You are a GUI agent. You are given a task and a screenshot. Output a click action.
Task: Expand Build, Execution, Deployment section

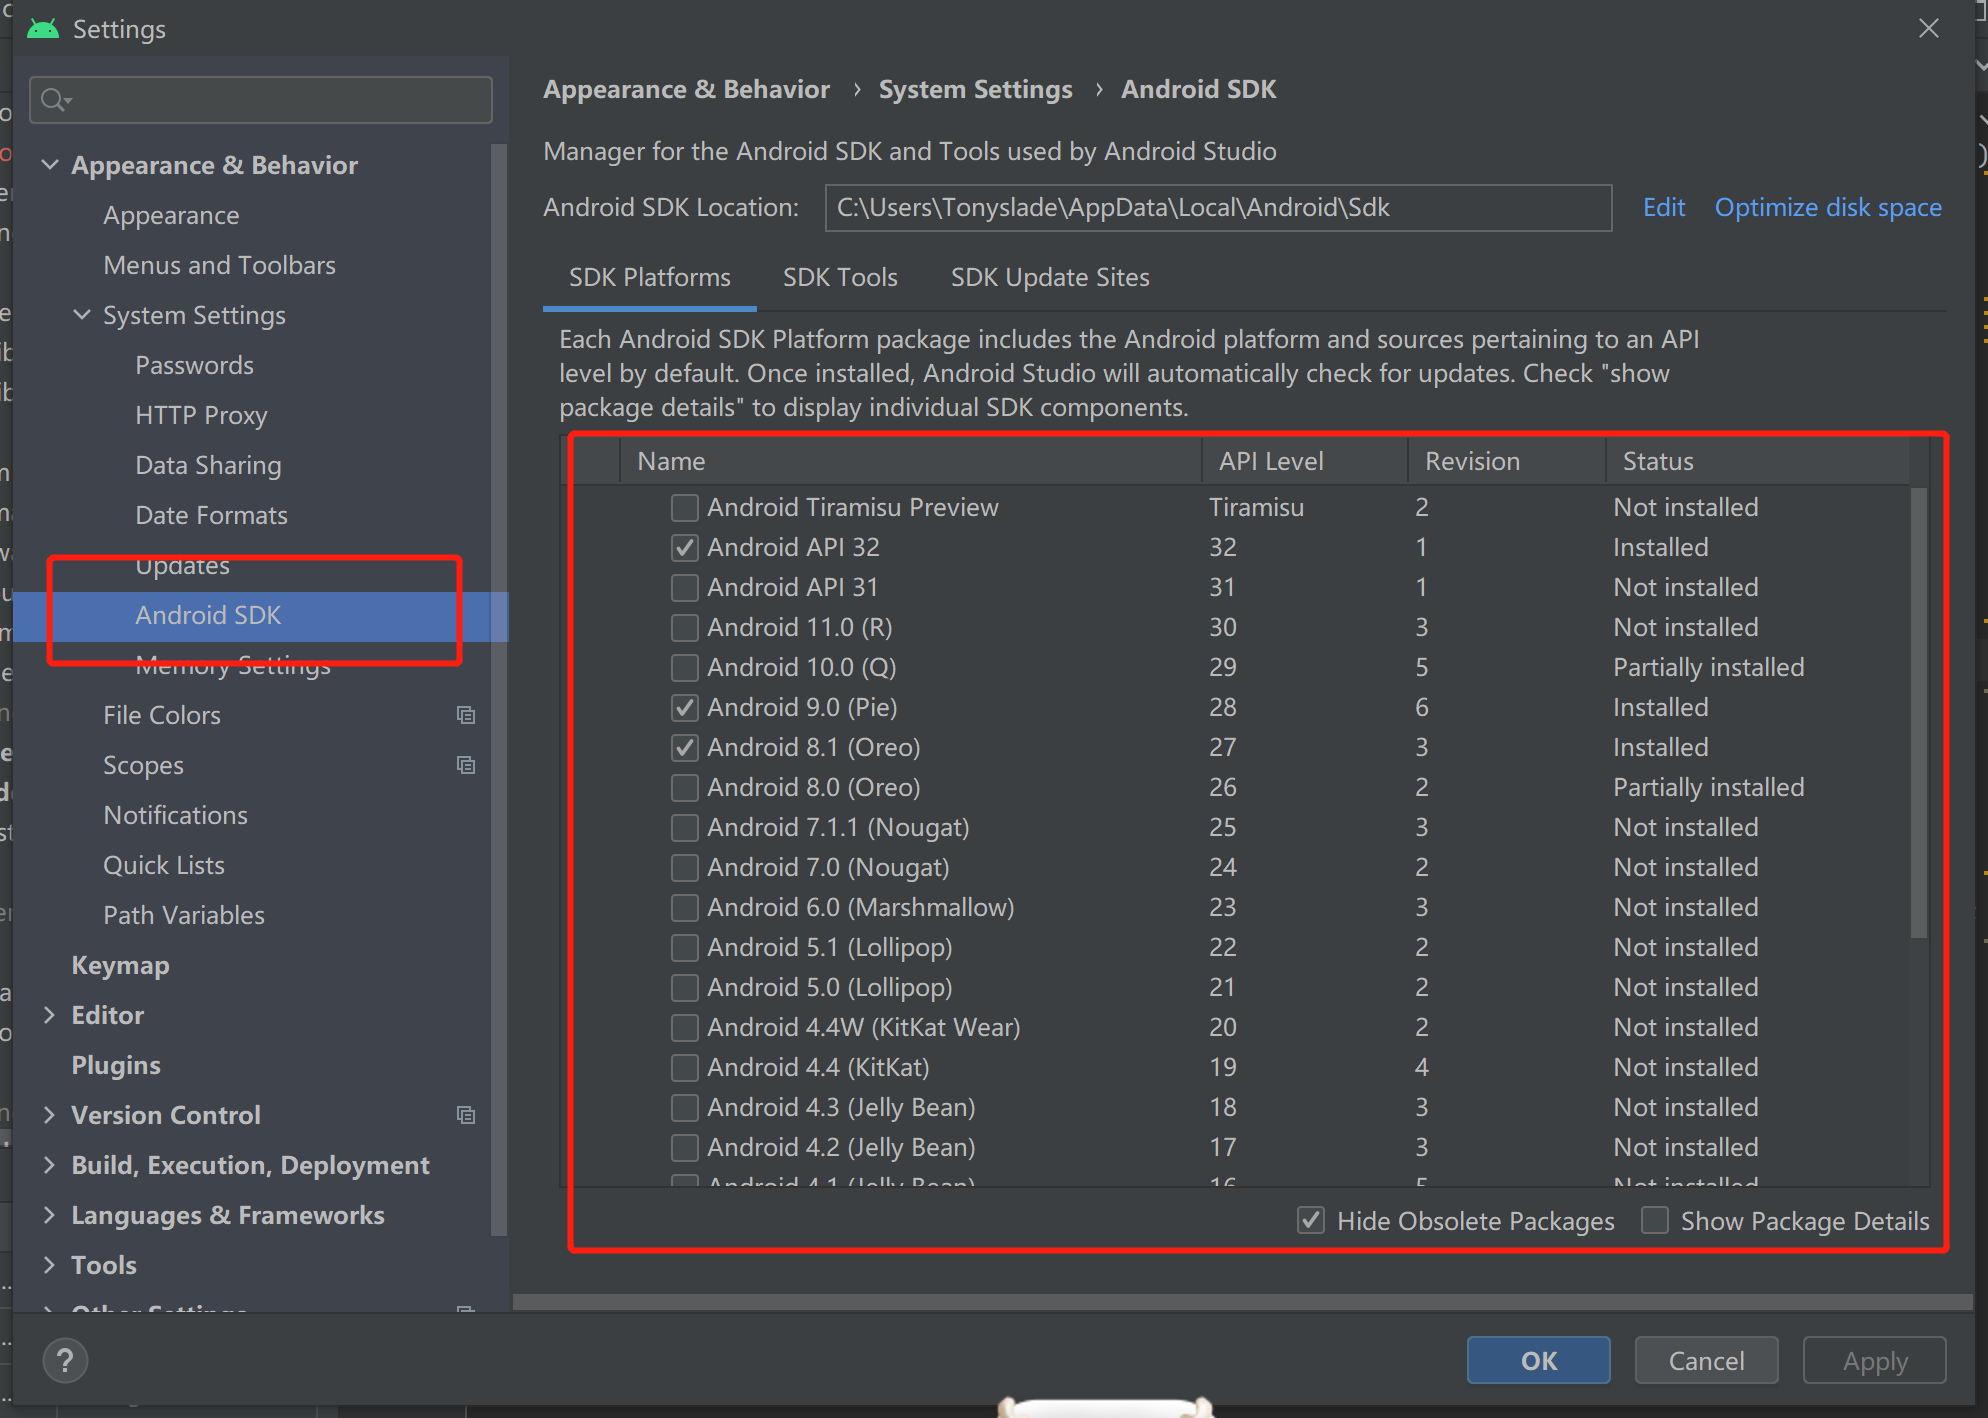50,1165
